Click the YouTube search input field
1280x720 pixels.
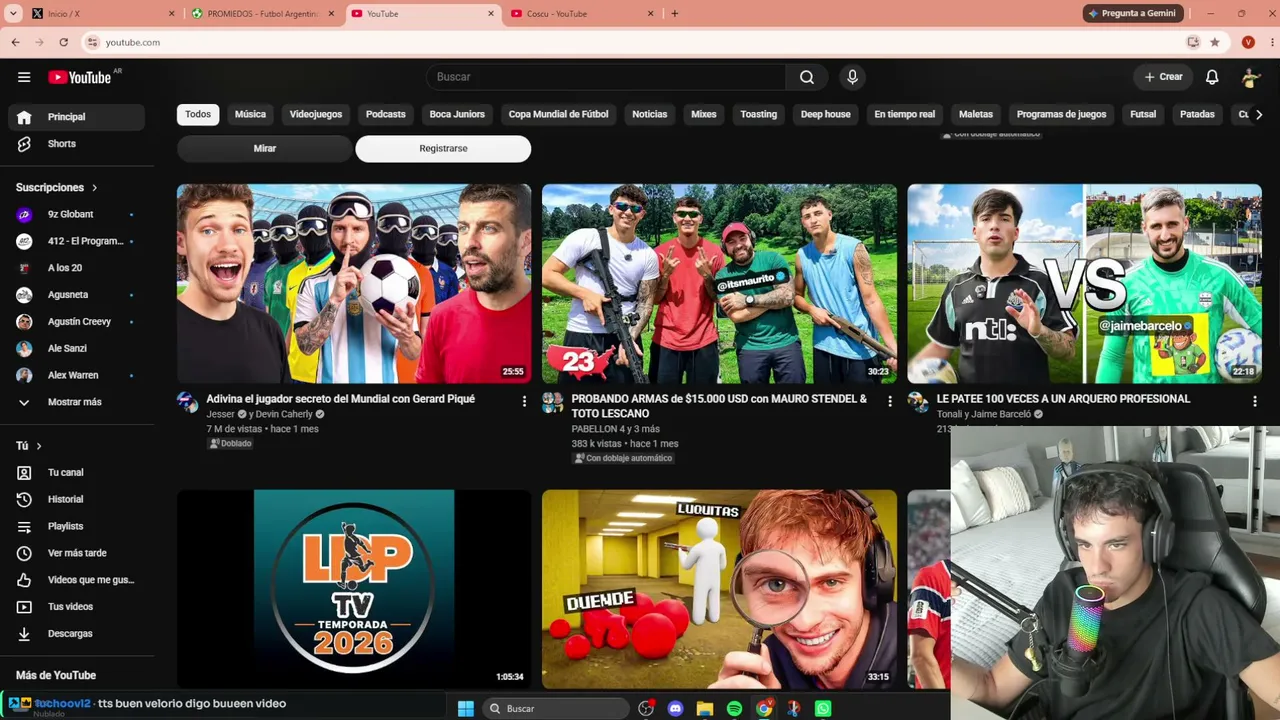point(606,77)
